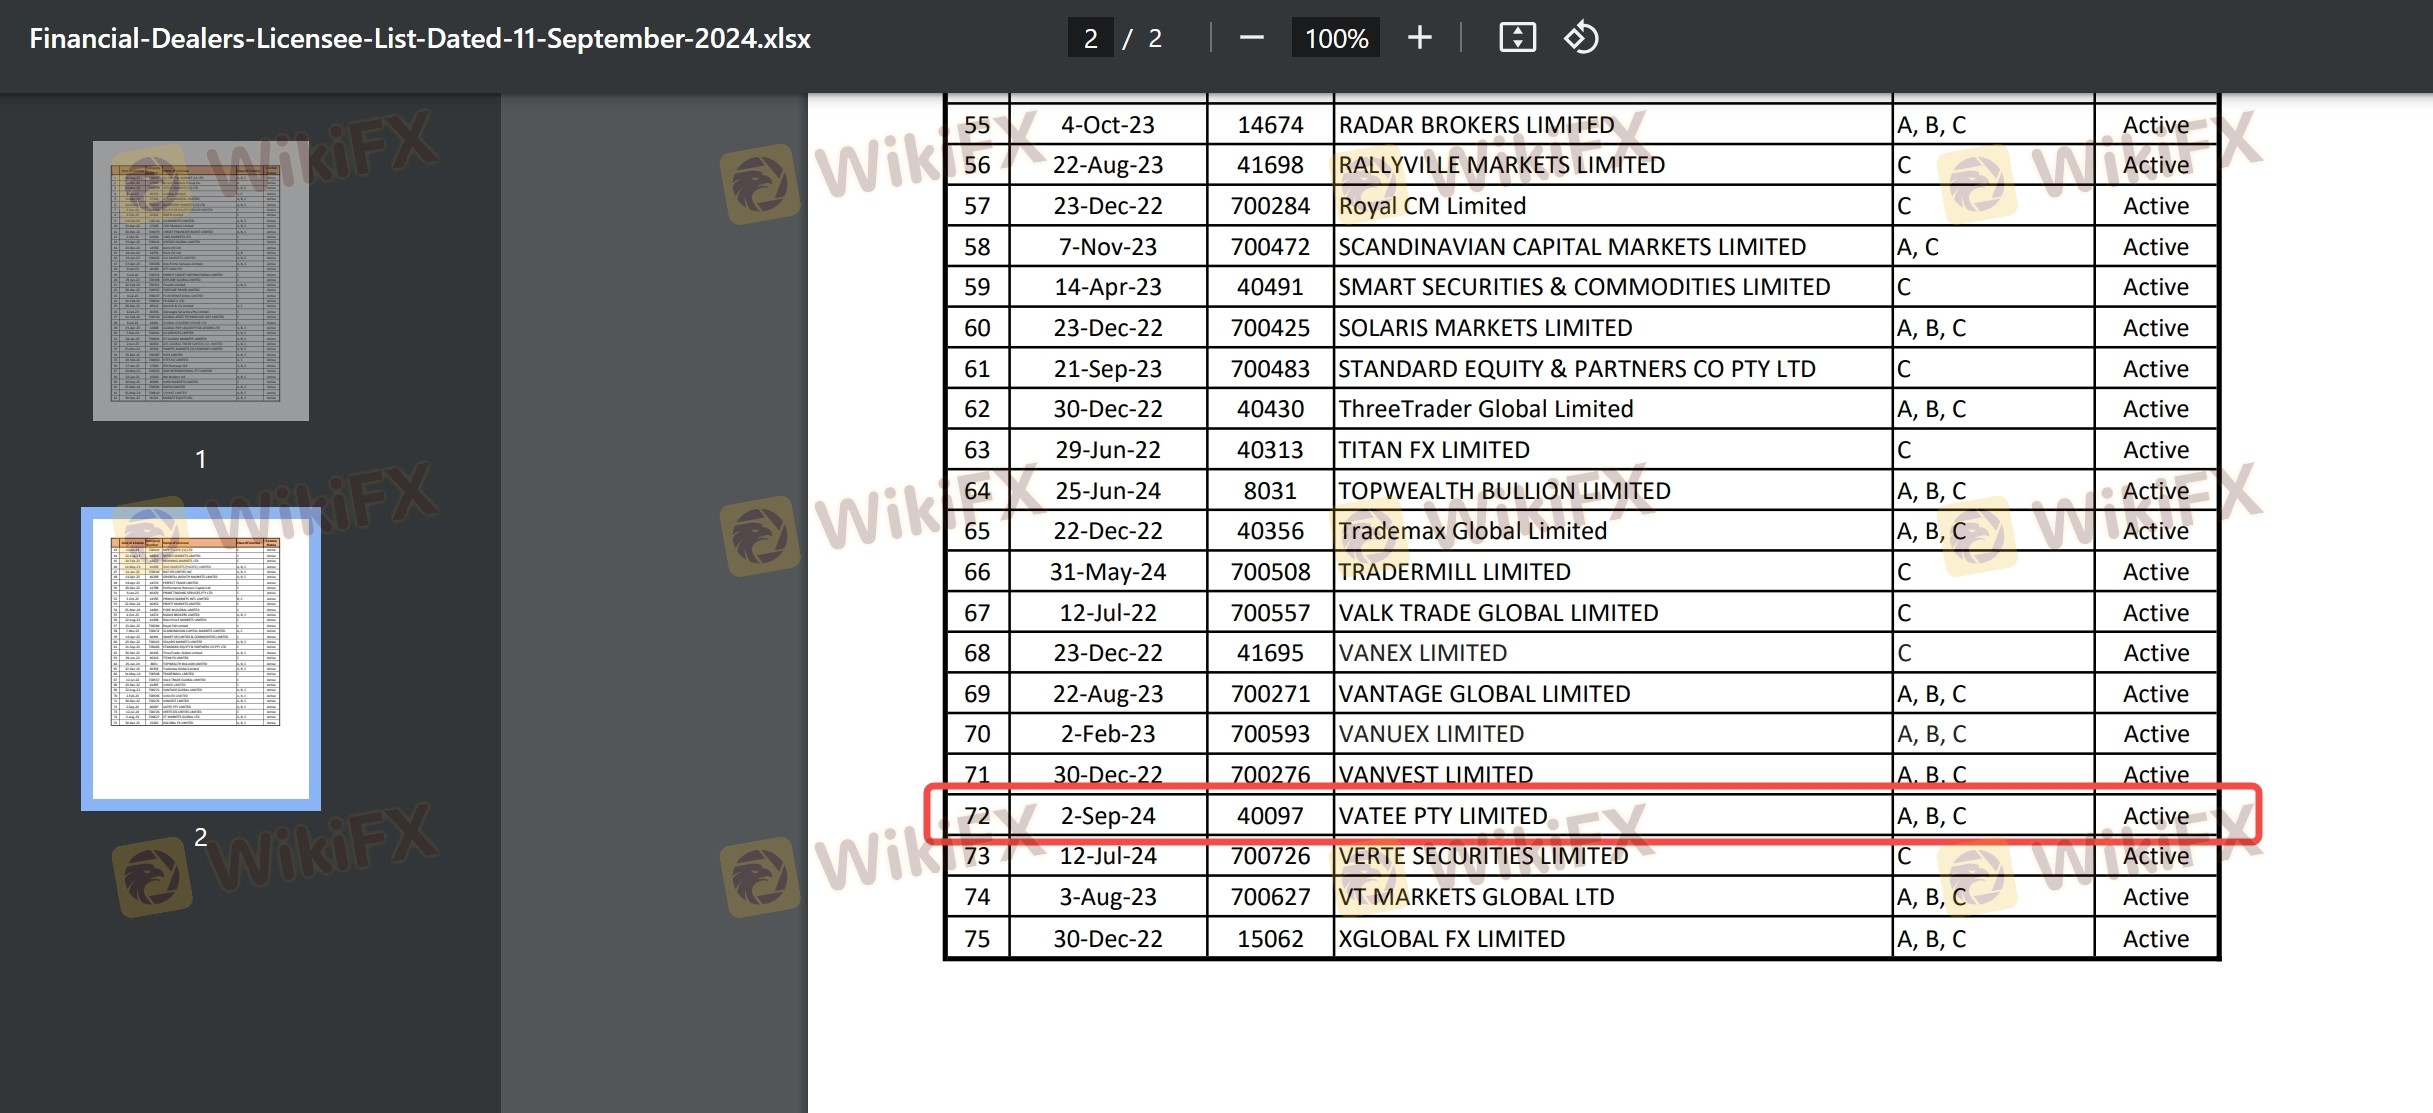Click RADAR BROKERS LIMITED name cell
2433x1113 pixels.
pos(1476,125)
